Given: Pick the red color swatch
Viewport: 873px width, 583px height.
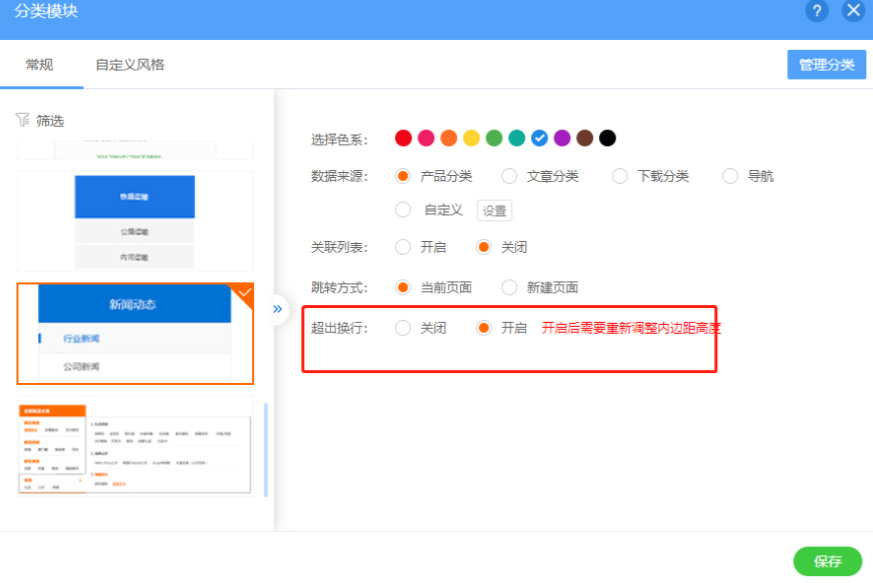Looking at the screenshot, I should [403, 138].
